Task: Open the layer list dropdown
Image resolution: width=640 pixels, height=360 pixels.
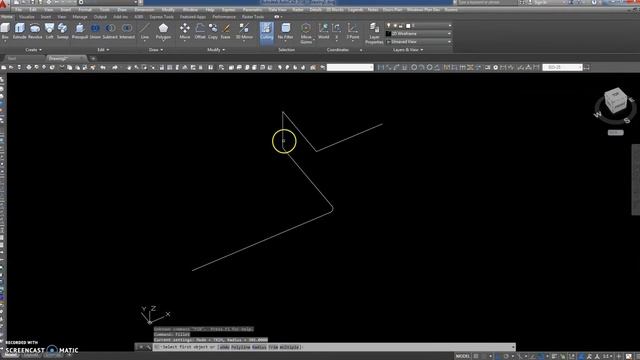Action: tap(419, 26)
